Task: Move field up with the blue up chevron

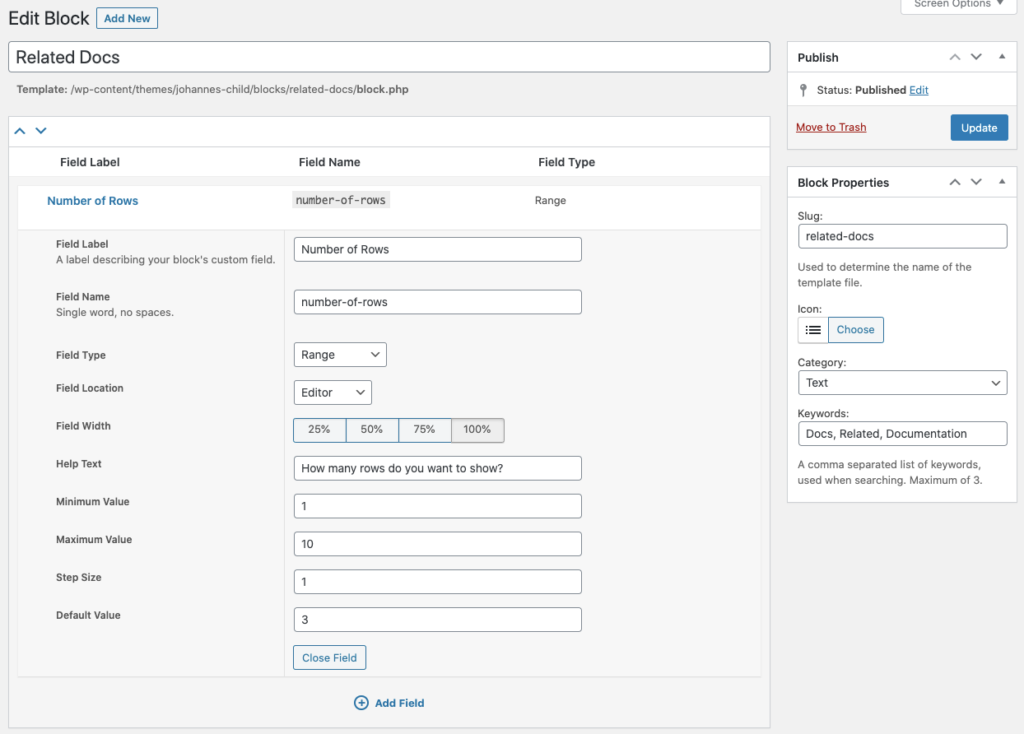Action: pyautogui.click(x=20, y=131)
